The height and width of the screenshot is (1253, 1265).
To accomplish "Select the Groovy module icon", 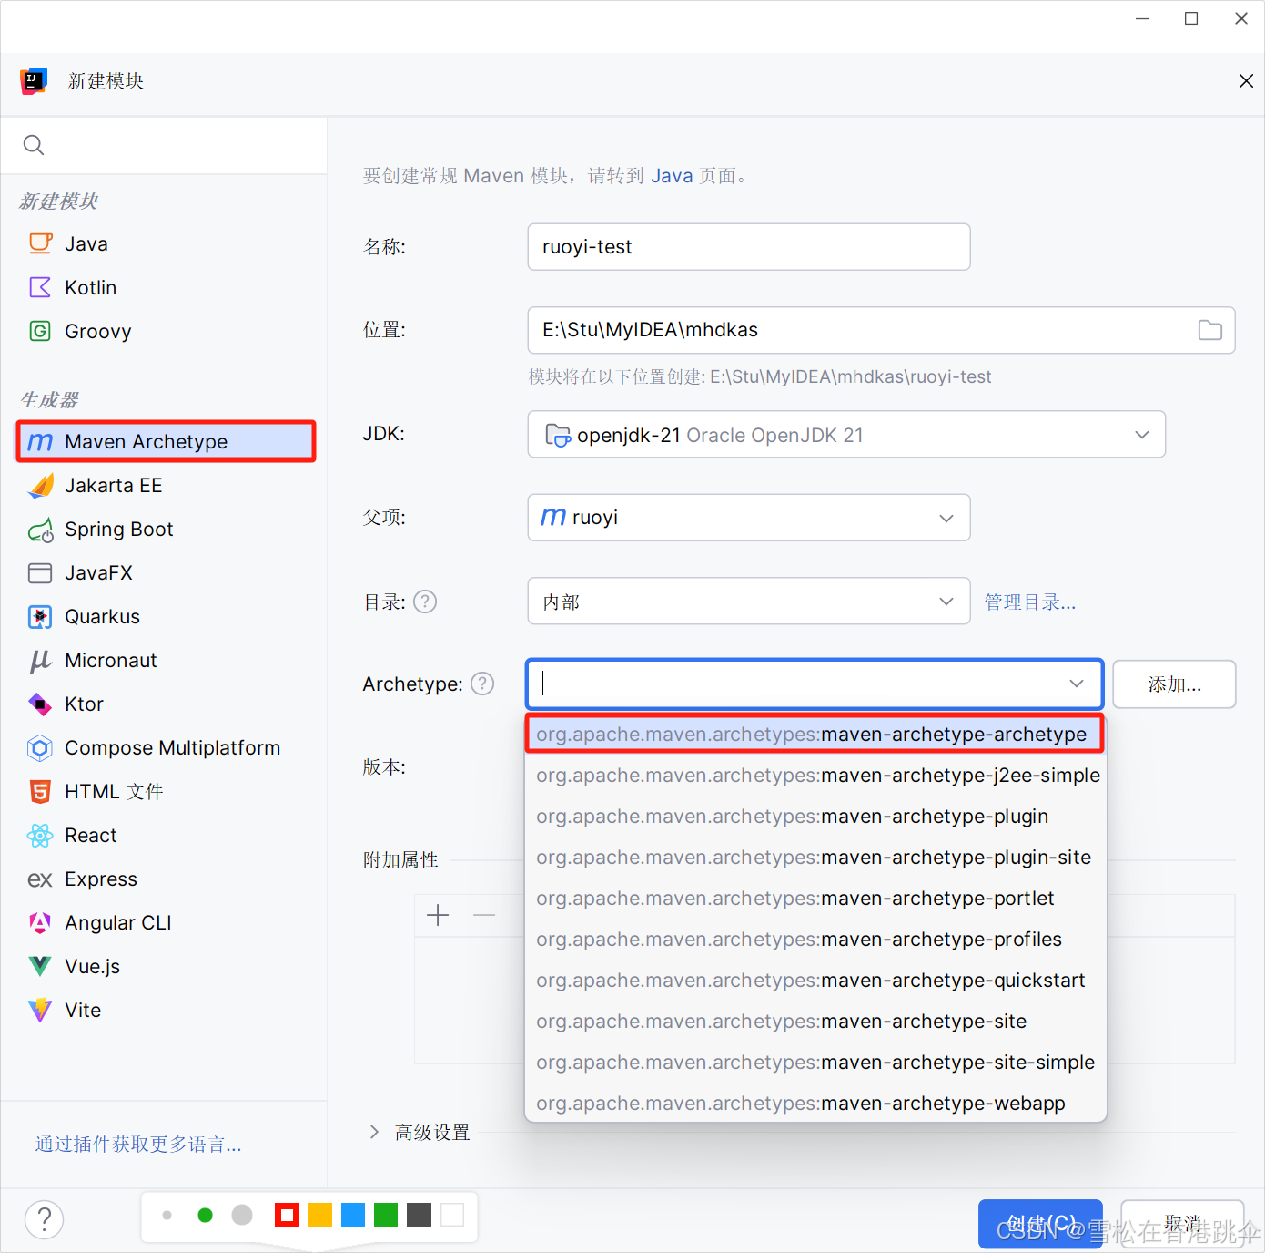I will tap(40, 331).
